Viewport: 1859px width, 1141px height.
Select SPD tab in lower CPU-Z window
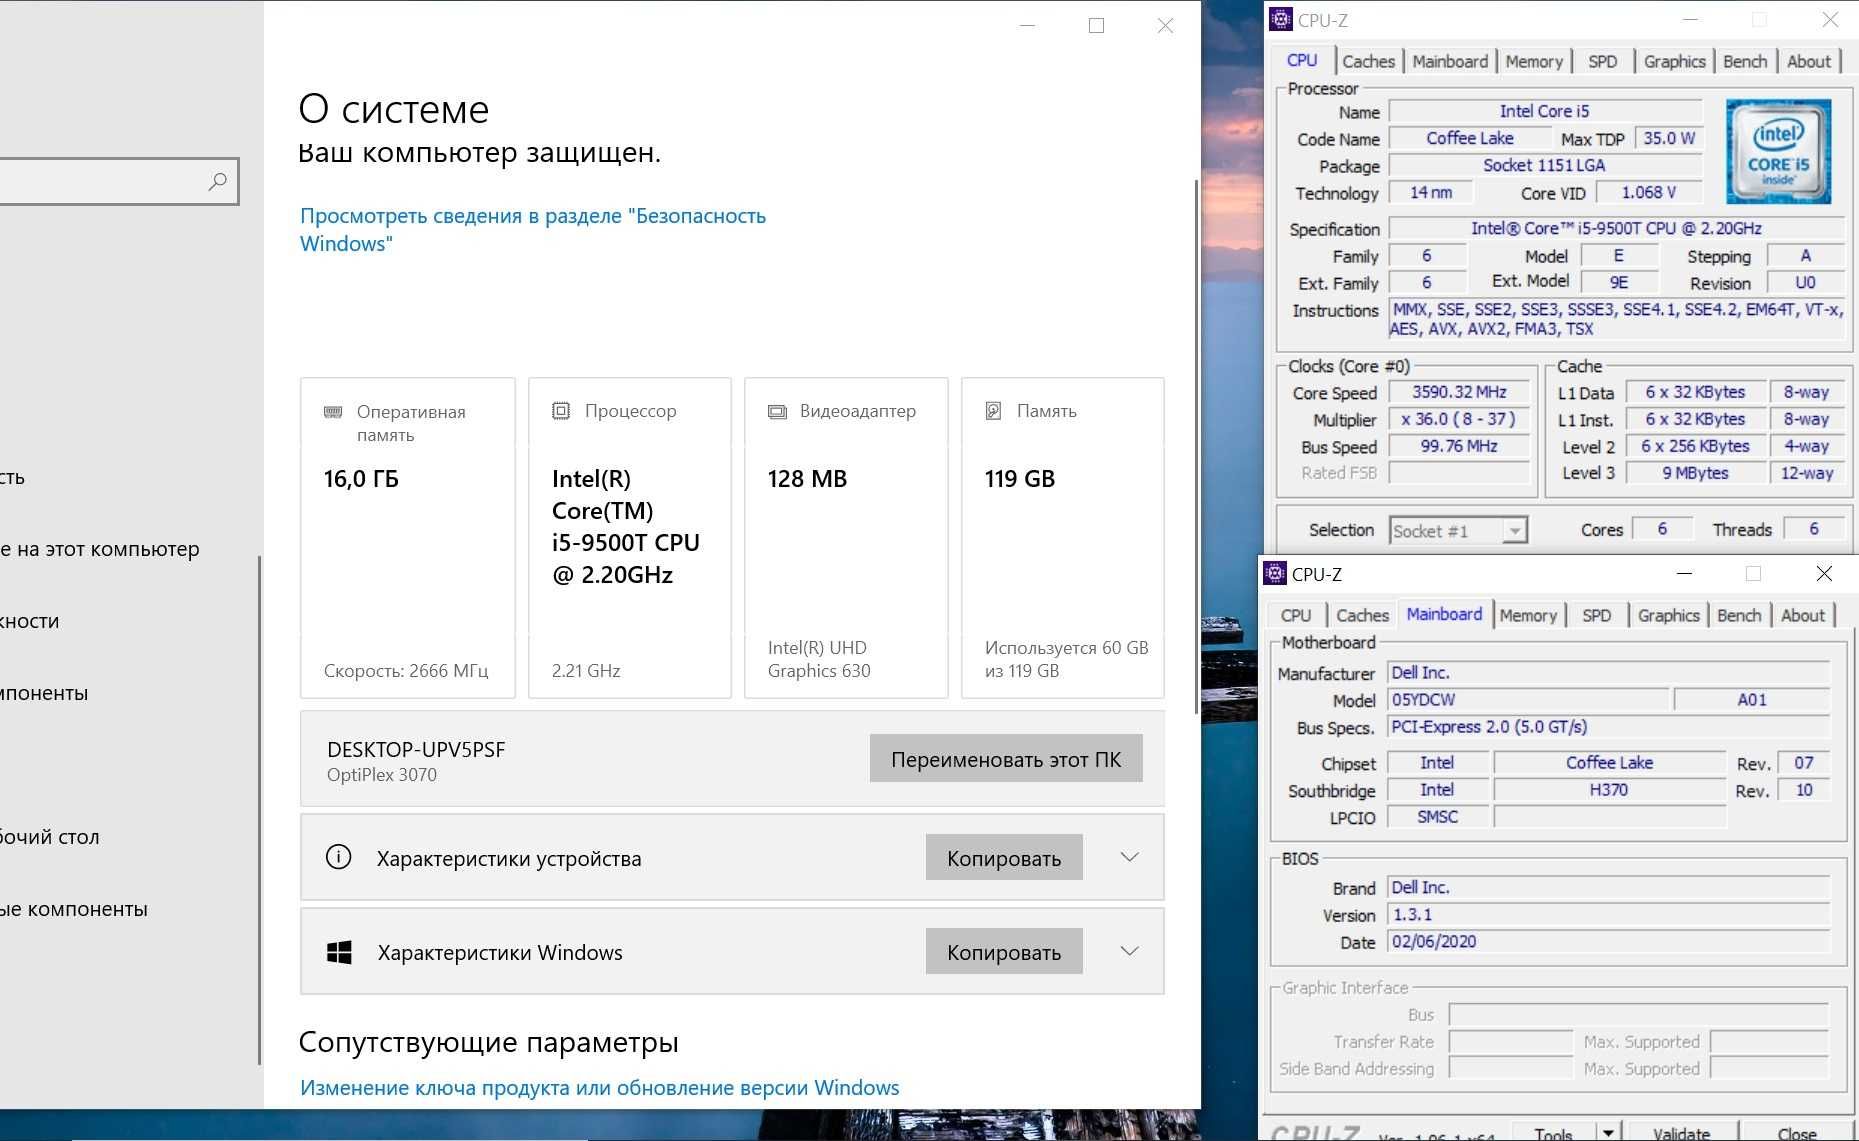click(x=1596, y=615)
